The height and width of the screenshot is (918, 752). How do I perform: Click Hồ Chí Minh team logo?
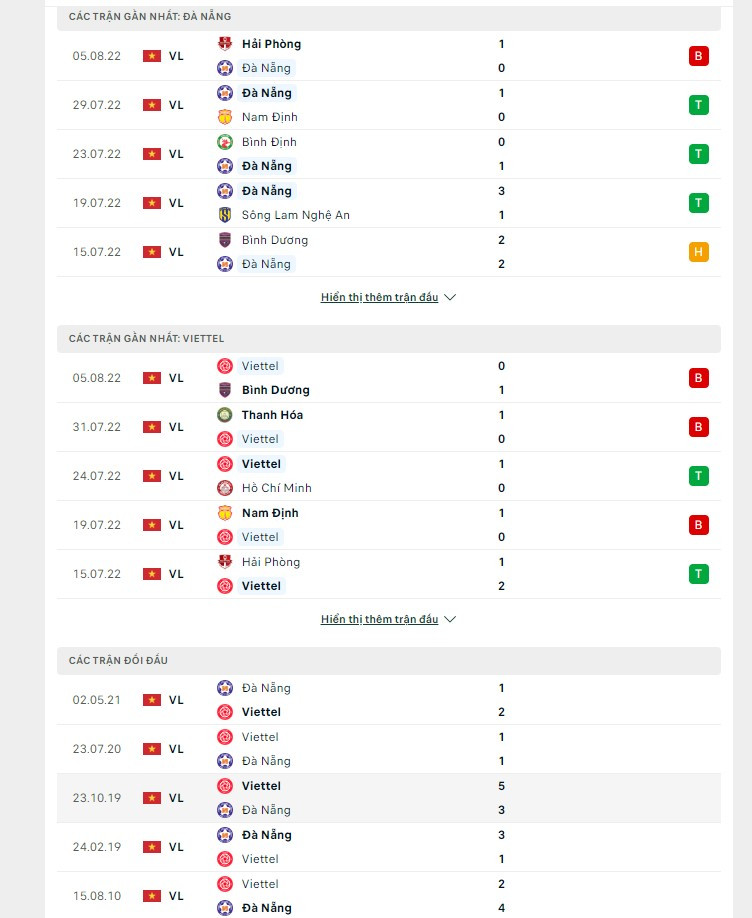(225, 488)
